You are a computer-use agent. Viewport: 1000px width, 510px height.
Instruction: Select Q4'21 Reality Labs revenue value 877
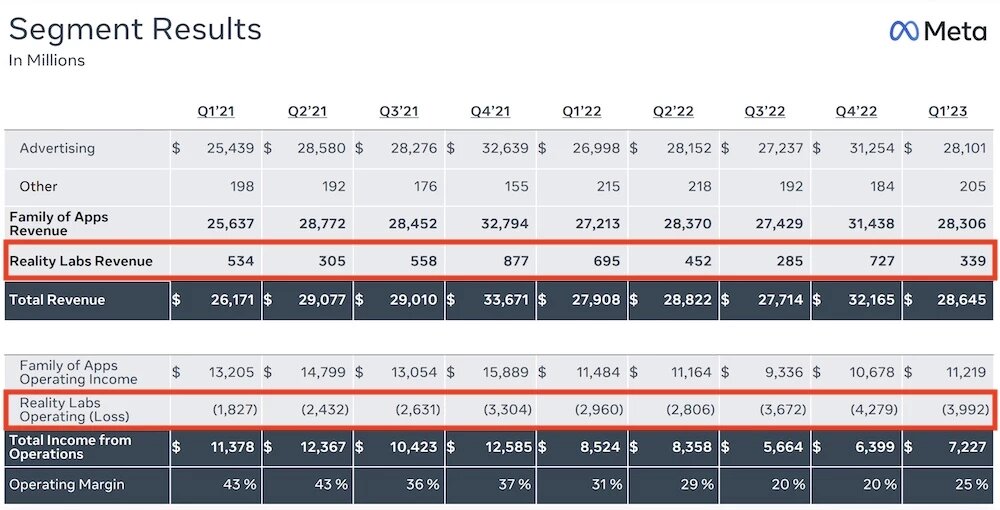coord(515,261)
